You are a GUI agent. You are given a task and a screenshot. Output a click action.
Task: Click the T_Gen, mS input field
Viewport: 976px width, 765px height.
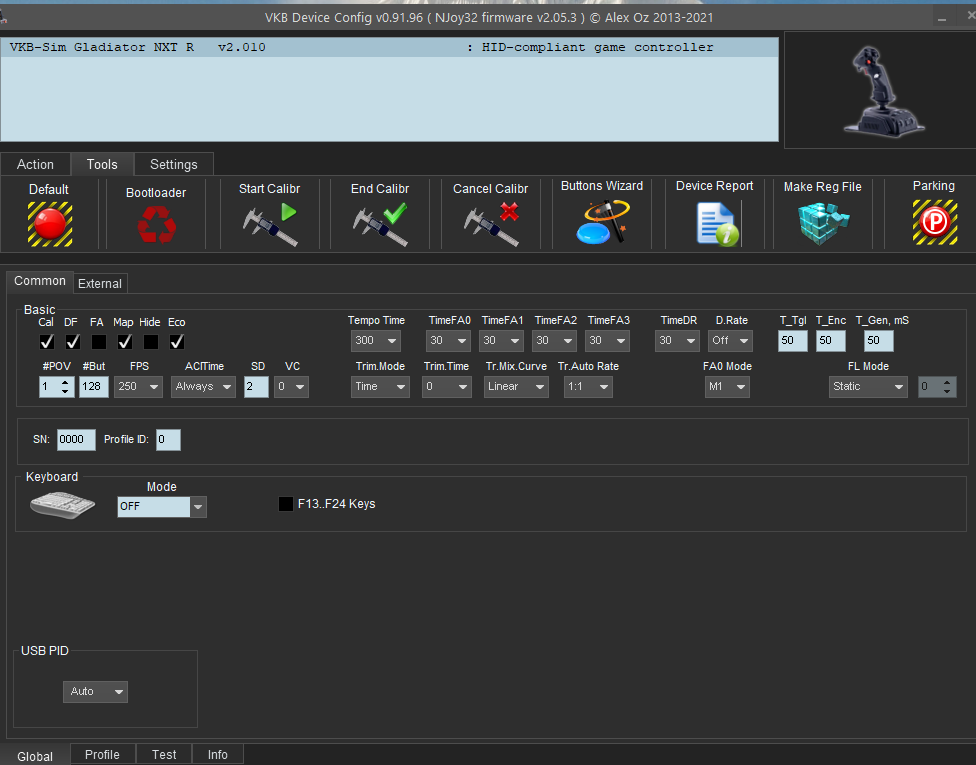click(879, 340)
